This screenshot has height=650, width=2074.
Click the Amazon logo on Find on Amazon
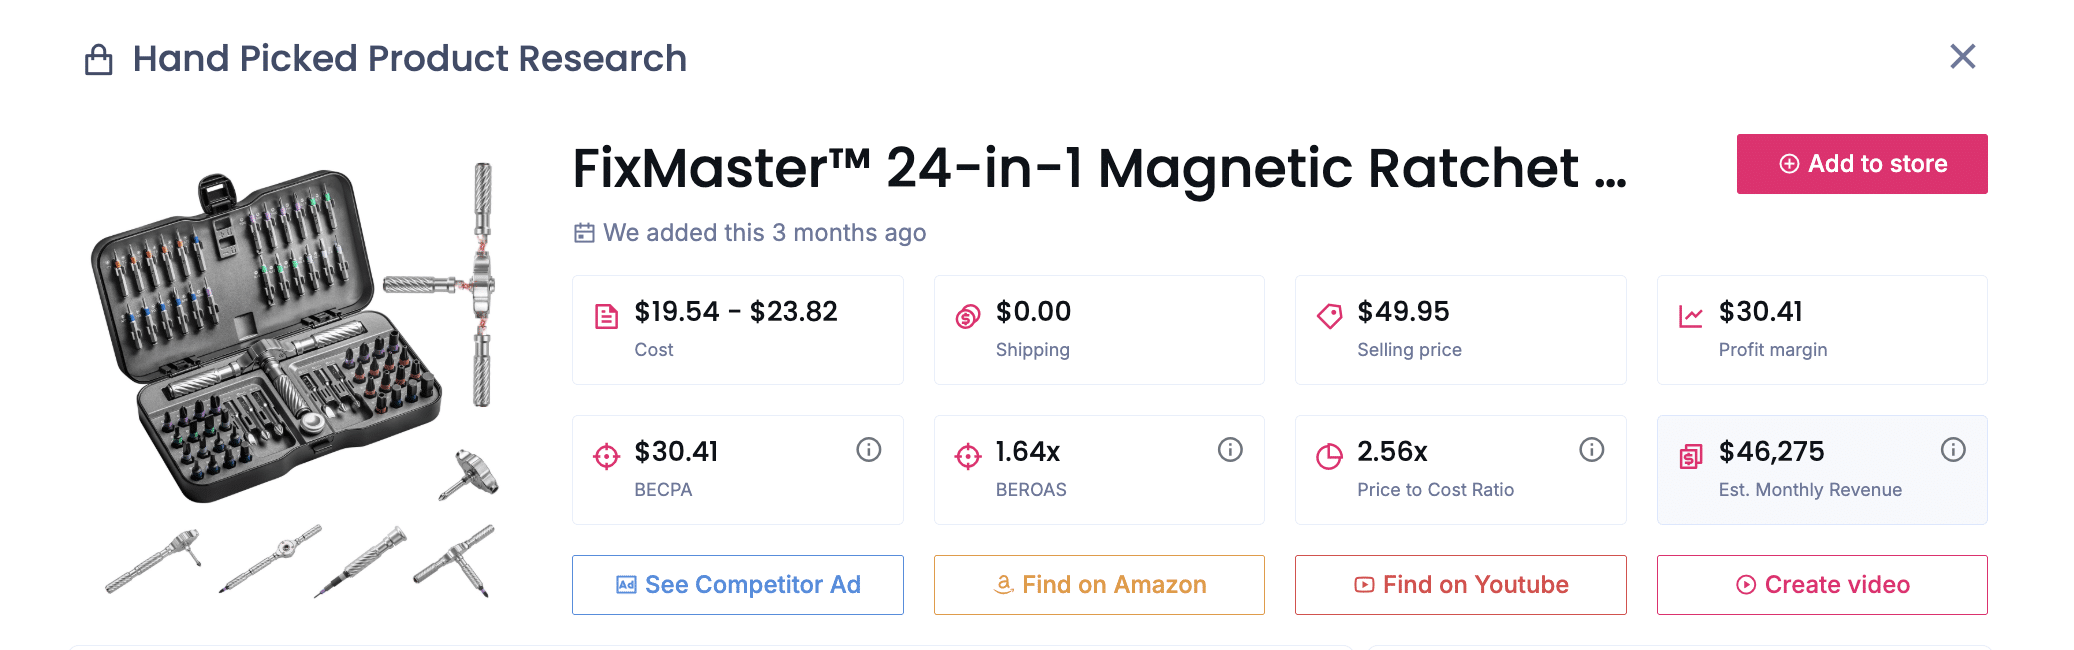pyautogui.click(x=1002, y=585)
